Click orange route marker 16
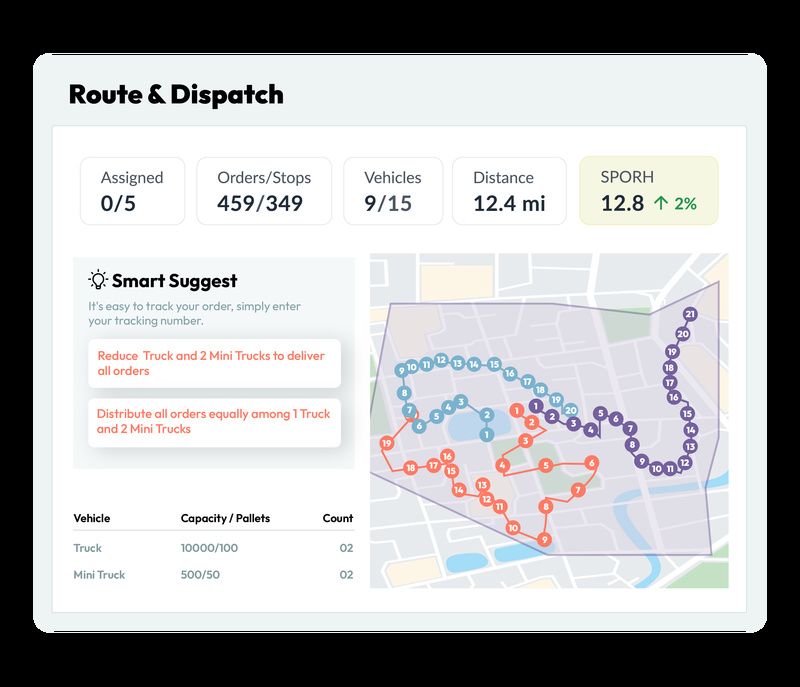Viewport: 800px width, 687px height. pos(448,456)
